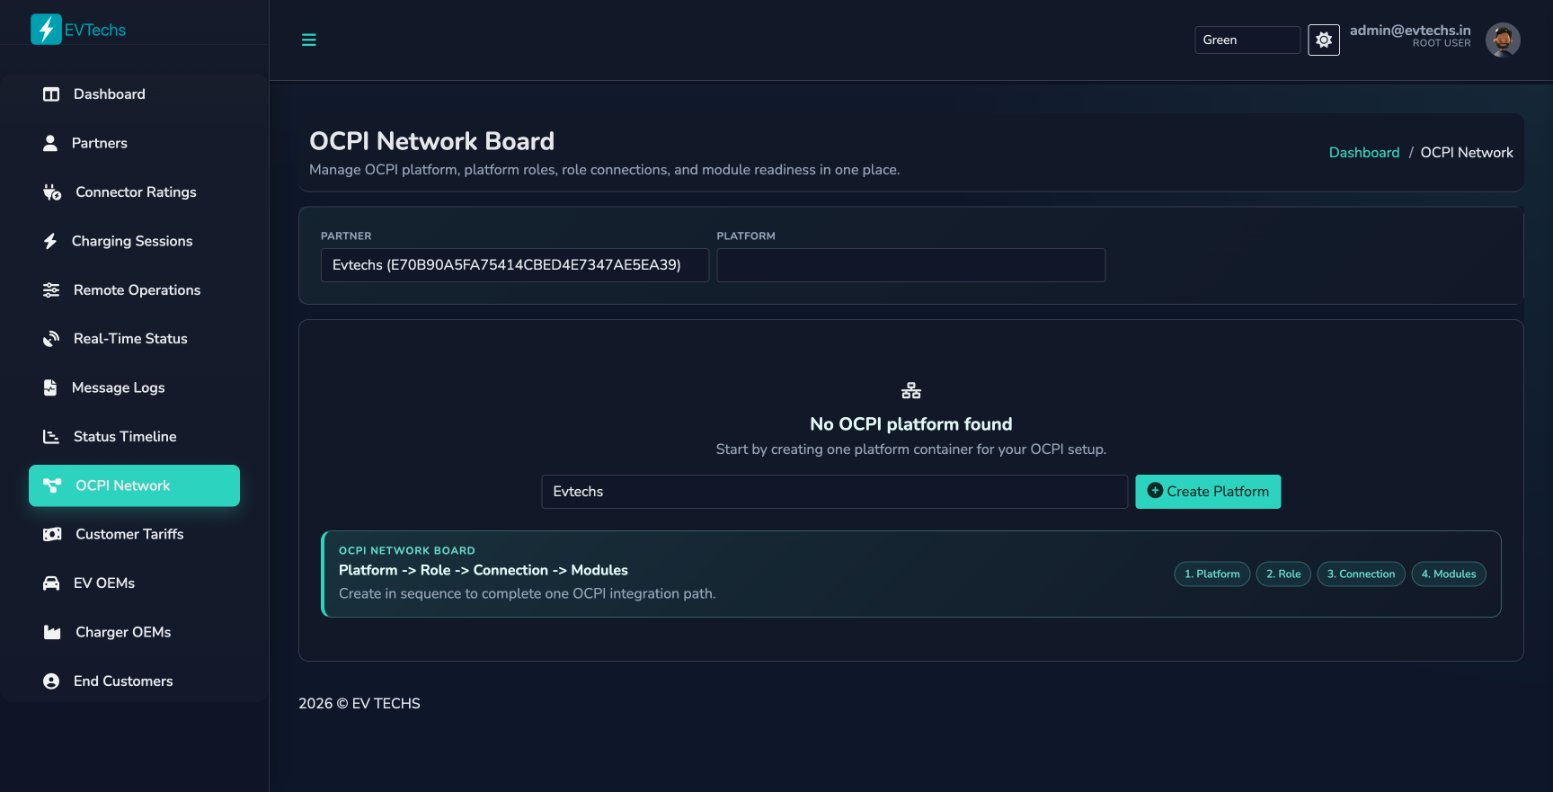Image resolution: width=1553 pixels, height=792 pixels.
Task: Open the Partner selection dropdown
Action: click(x=514, y=265)
